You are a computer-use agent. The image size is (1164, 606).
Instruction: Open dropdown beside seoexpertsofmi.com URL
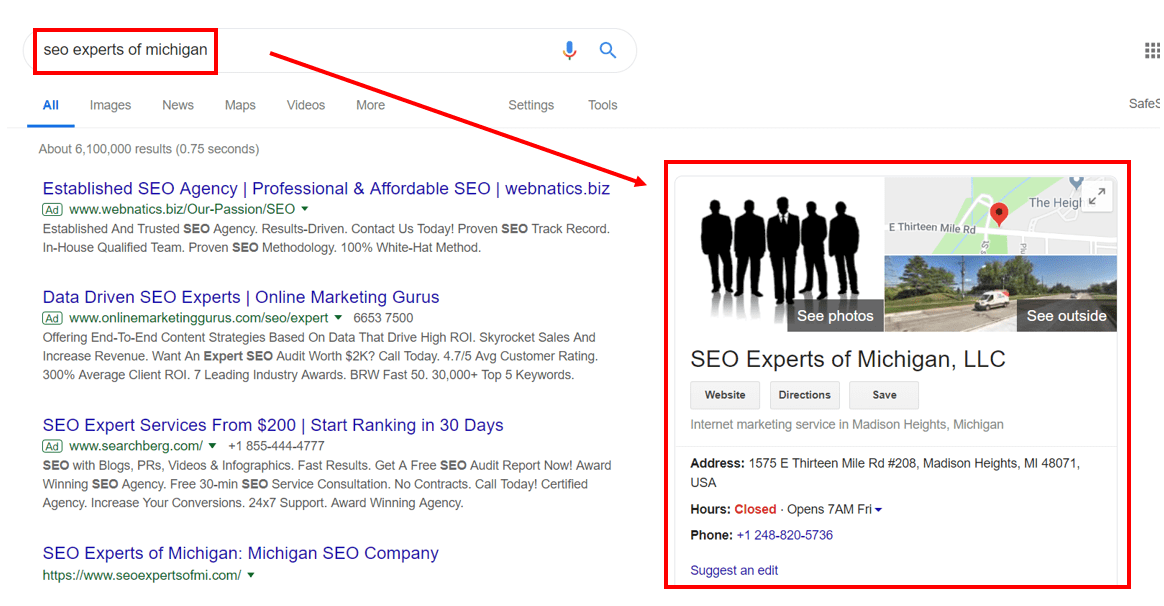tap(251, 575)
